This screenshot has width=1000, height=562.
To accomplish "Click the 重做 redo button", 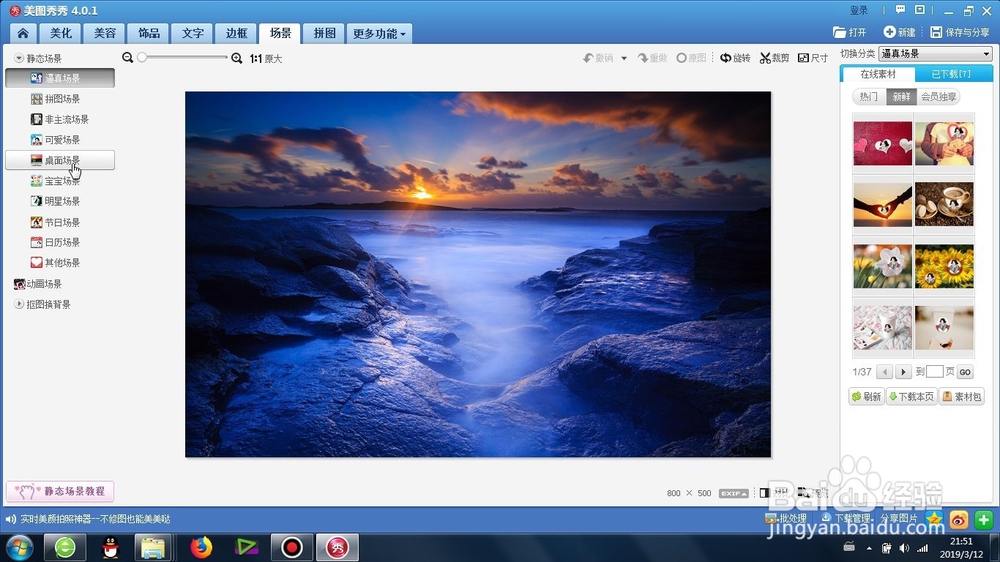I will pos(652,58).
